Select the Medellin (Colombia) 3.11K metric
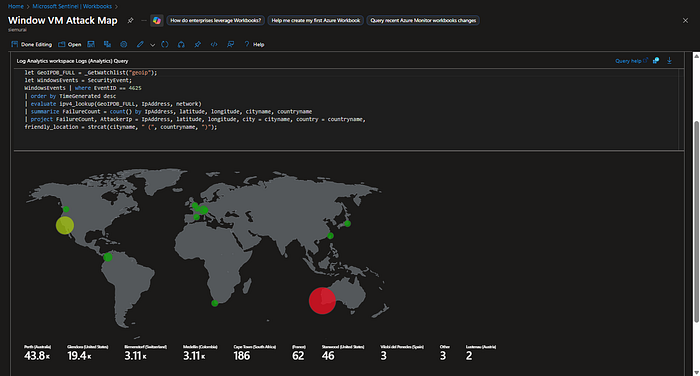The height and width of the screenshot is (376, 700). click(x=200, y=353)
